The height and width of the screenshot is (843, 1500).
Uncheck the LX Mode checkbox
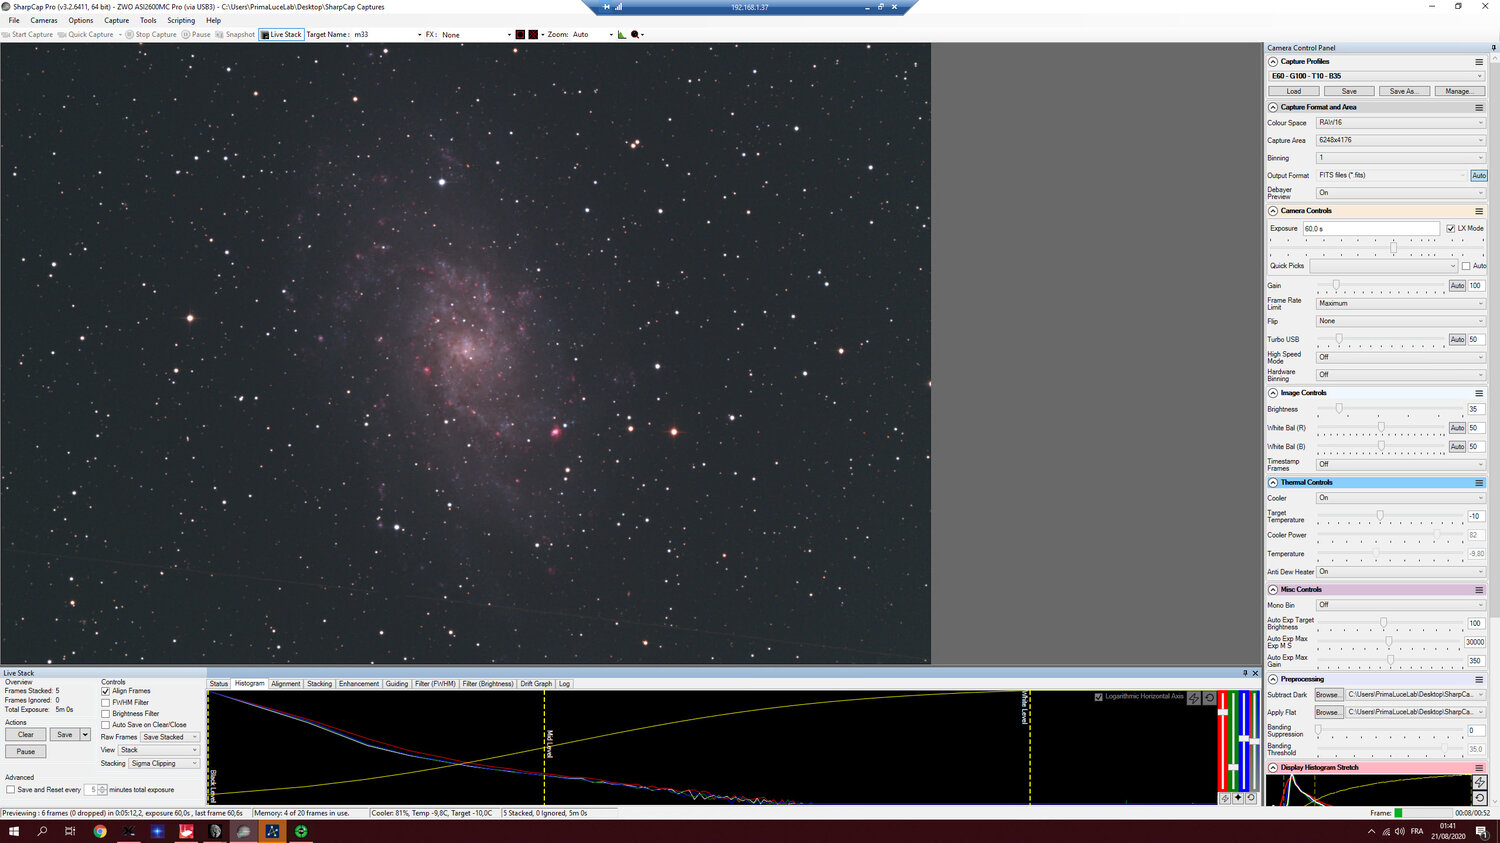[x=1451, y=228]
